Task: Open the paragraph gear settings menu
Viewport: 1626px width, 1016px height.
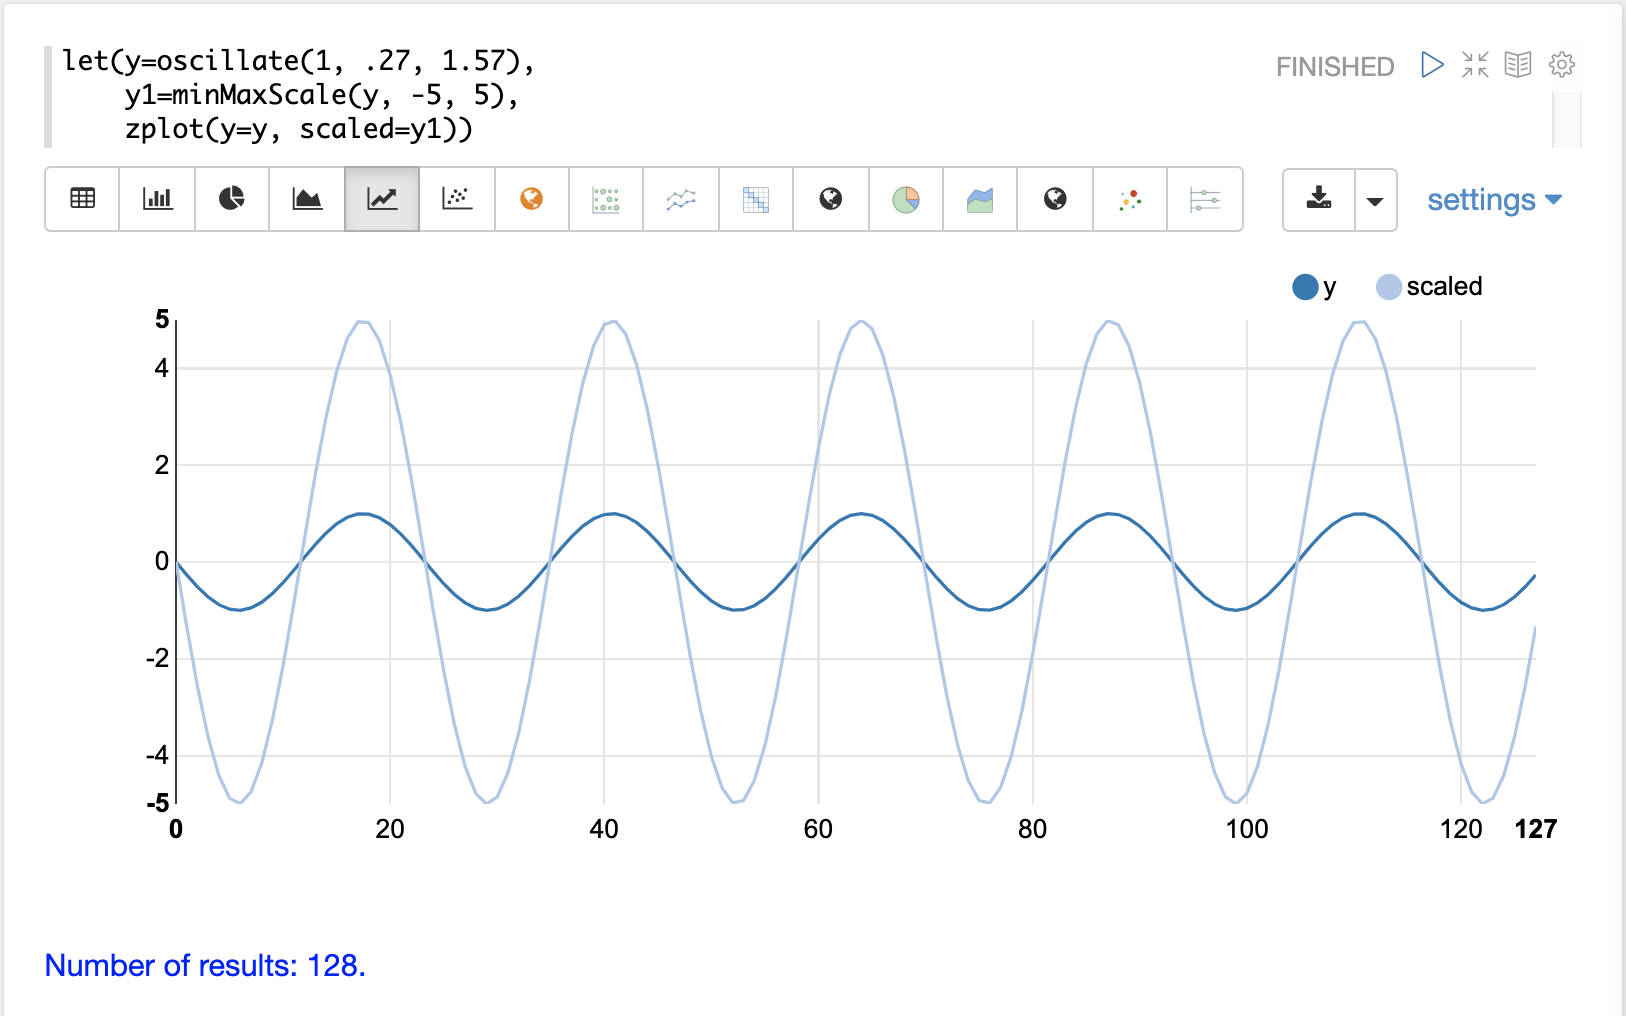Action: coord(1561,65)
